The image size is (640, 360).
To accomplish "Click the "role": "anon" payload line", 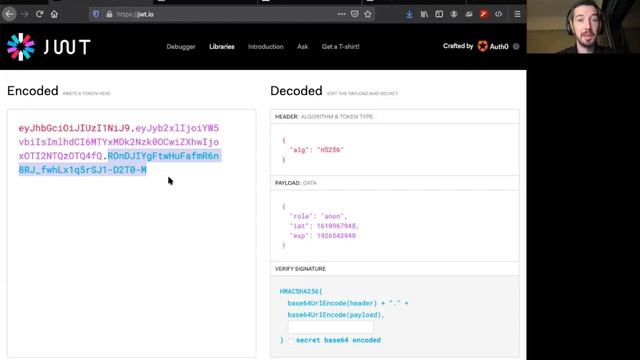I will click(318, 216).
